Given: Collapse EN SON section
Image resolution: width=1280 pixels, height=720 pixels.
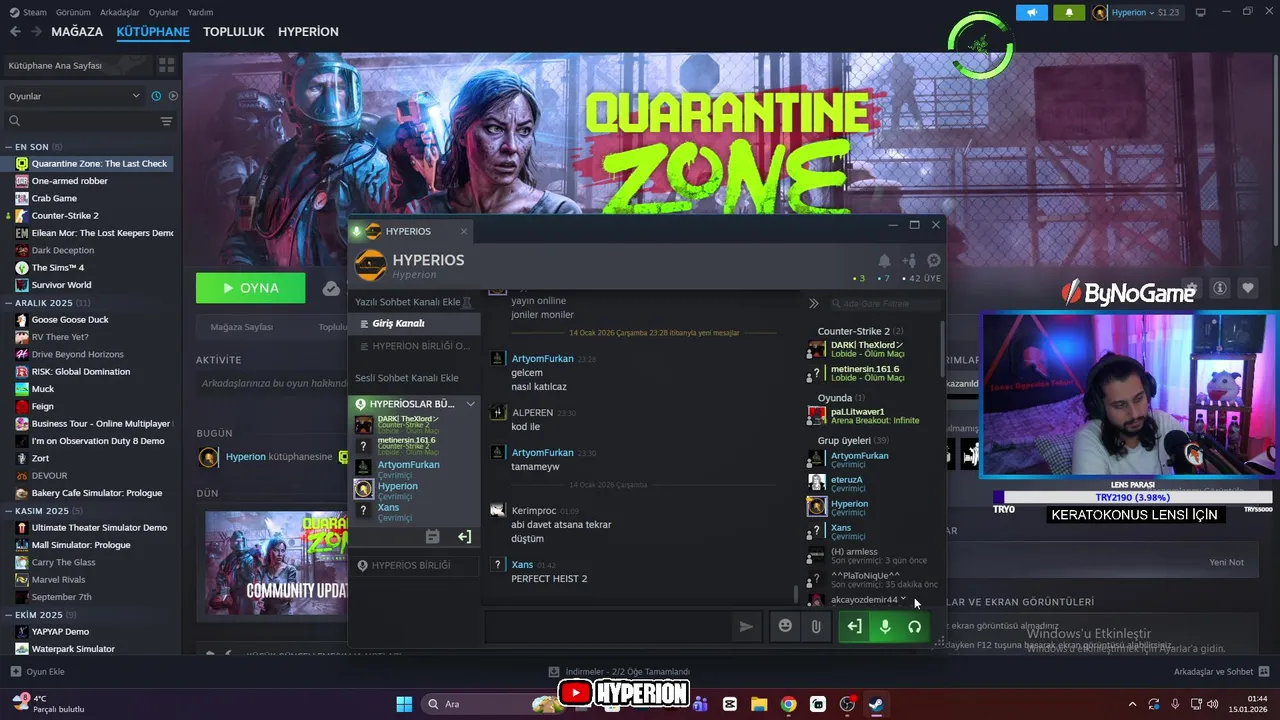Looking at the screenshot, I should (x=34, y=147).
